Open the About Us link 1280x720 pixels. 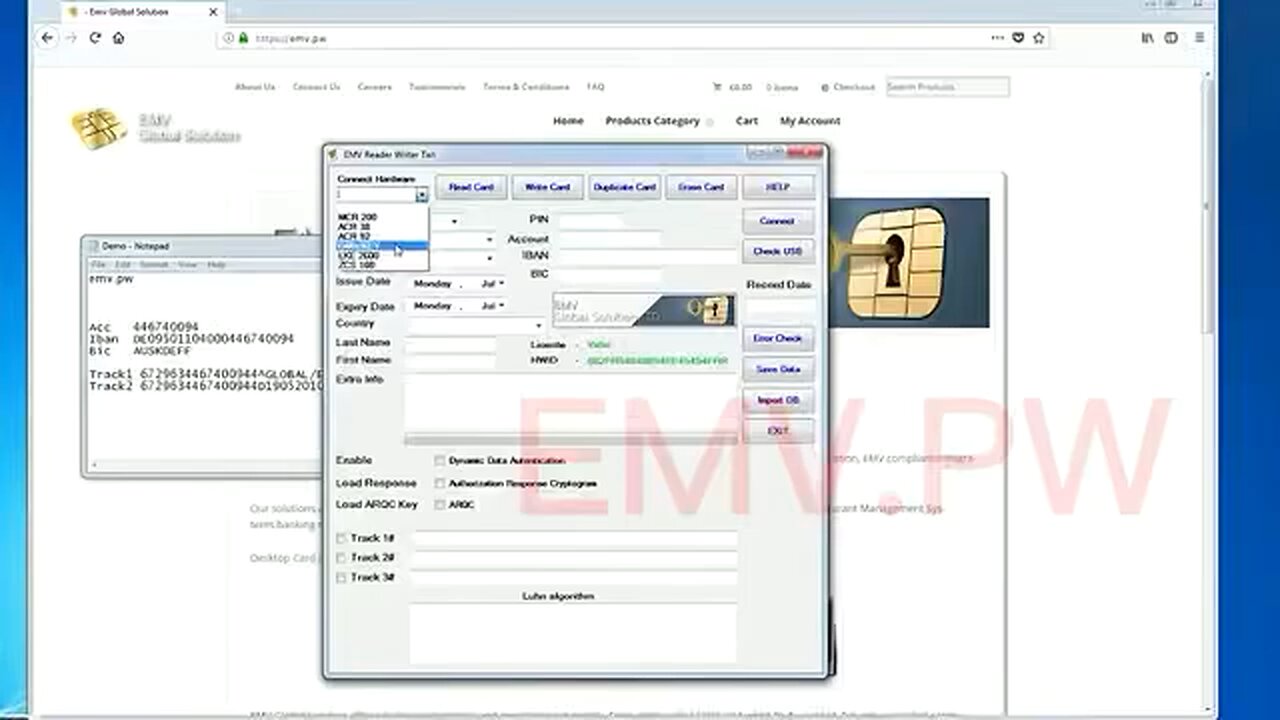click(255, 87)
